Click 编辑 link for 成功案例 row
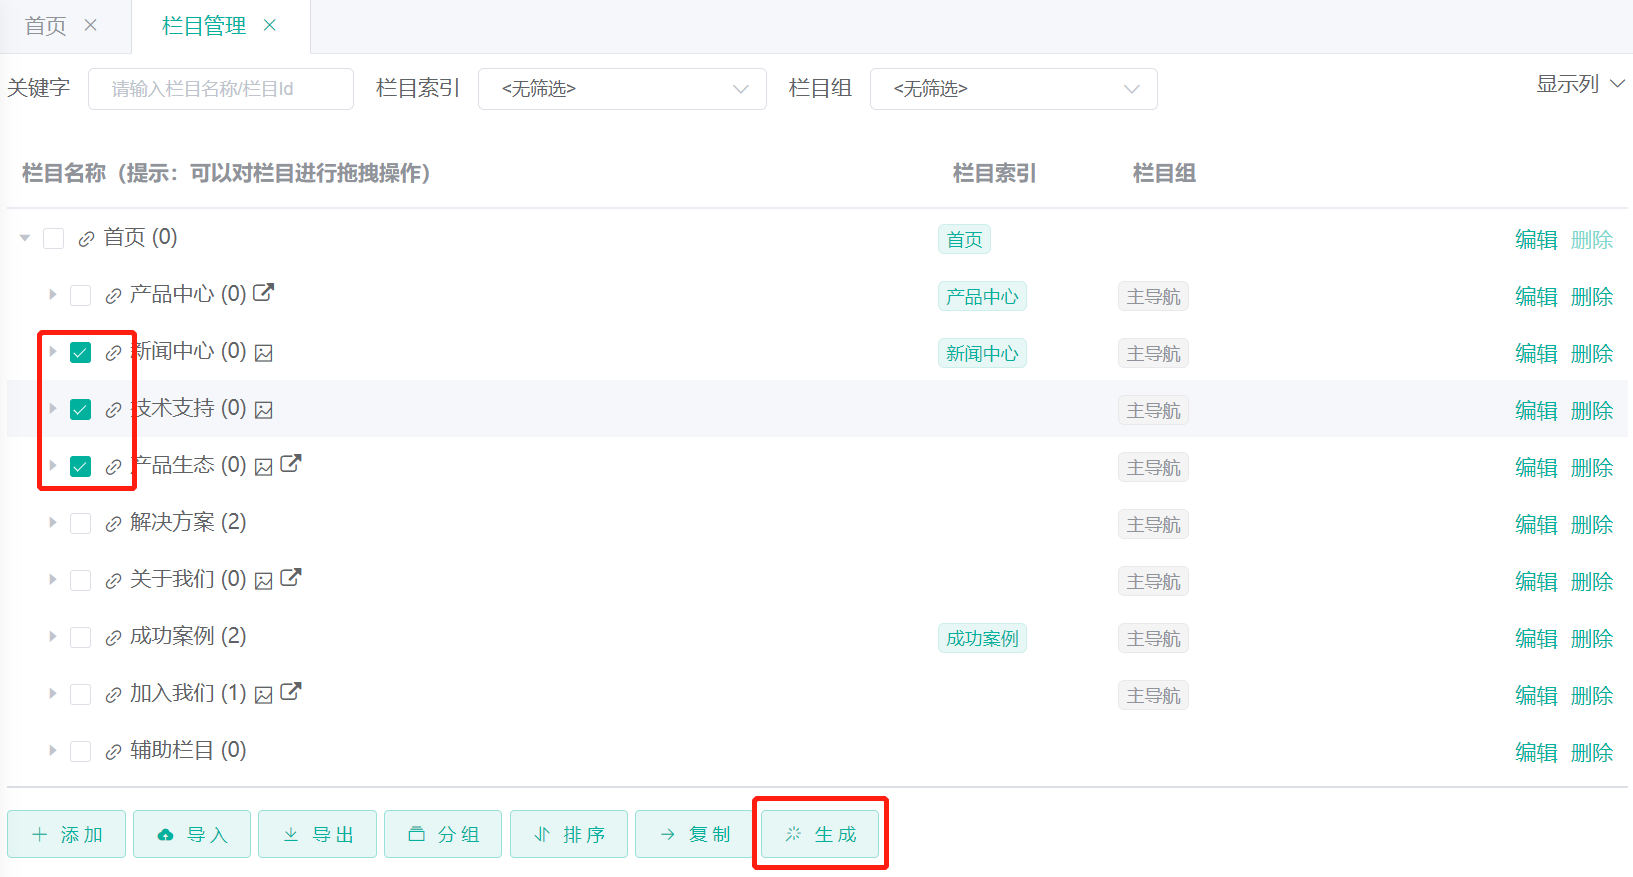Image resolution: width=1633 pixels, height=877 pixels. click(1535, 639)
